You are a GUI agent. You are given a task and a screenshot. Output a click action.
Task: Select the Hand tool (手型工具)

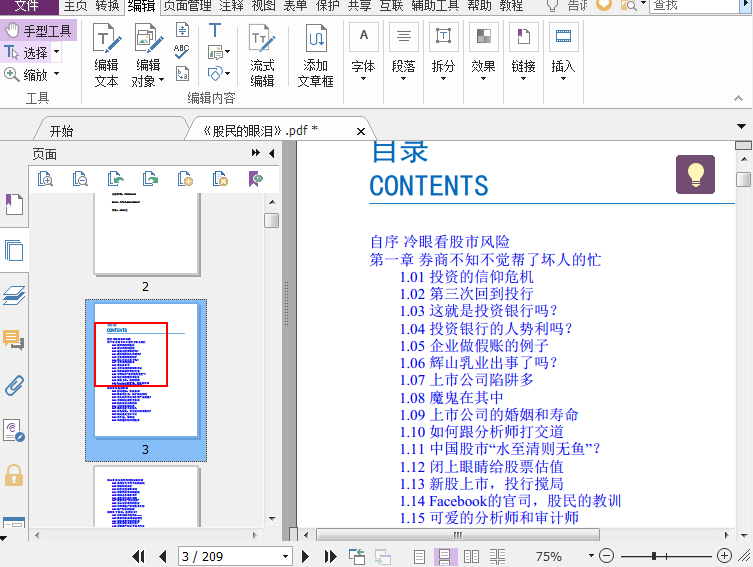38,31
